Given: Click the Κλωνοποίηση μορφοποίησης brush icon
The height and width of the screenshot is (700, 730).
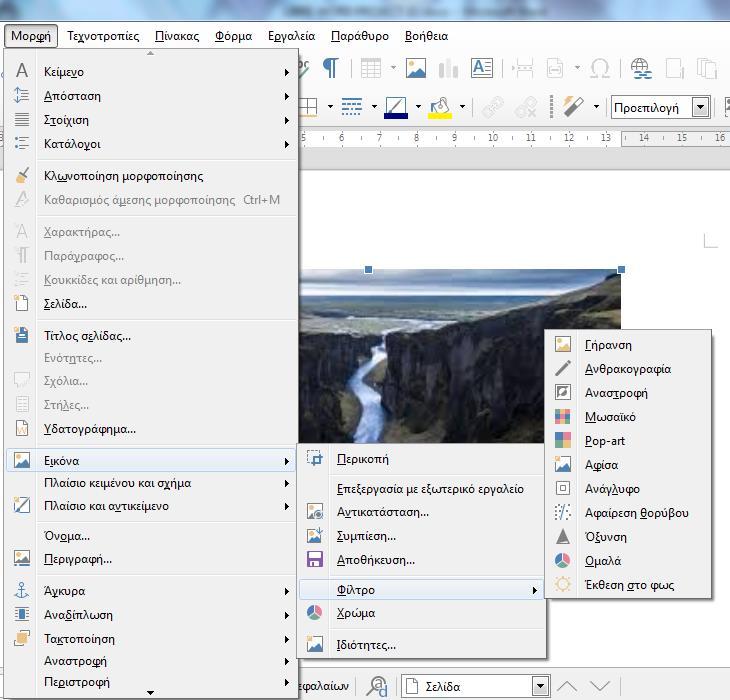Looking at the screenshot, I should [x=21, y=175].
